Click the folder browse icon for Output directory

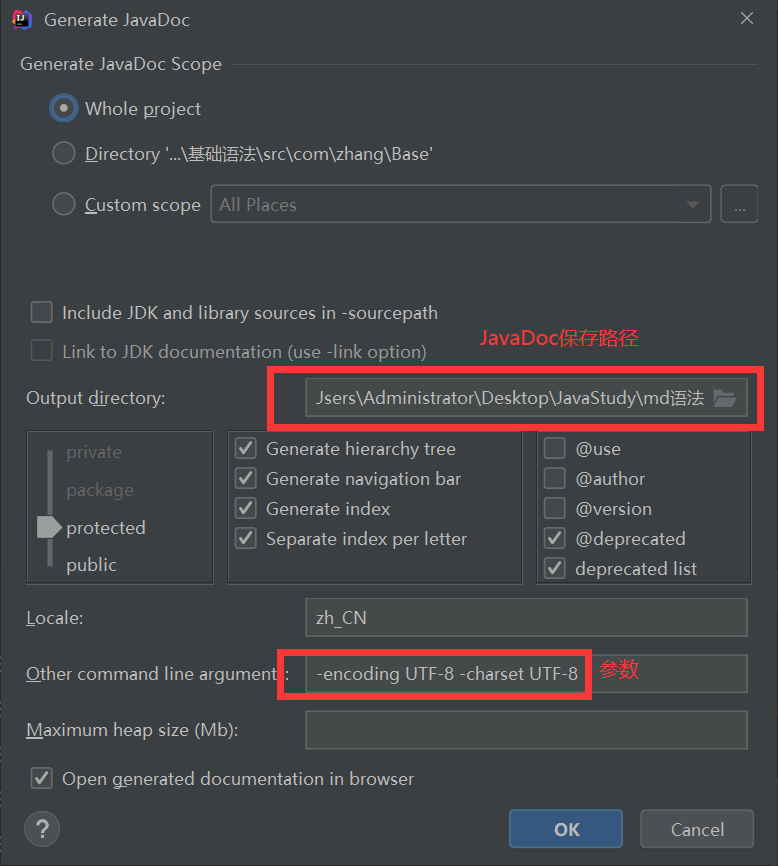tap(725, 399)
